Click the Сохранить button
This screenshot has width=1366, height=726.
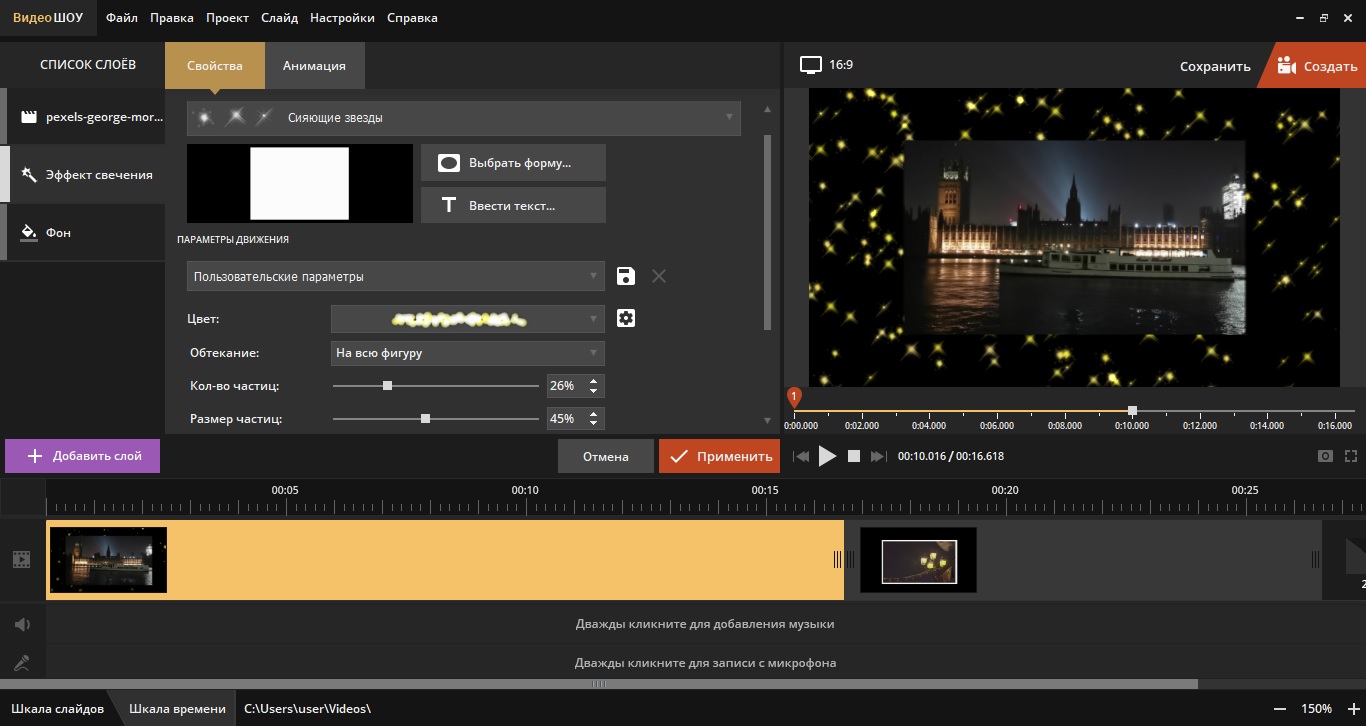pos(1215,66)
